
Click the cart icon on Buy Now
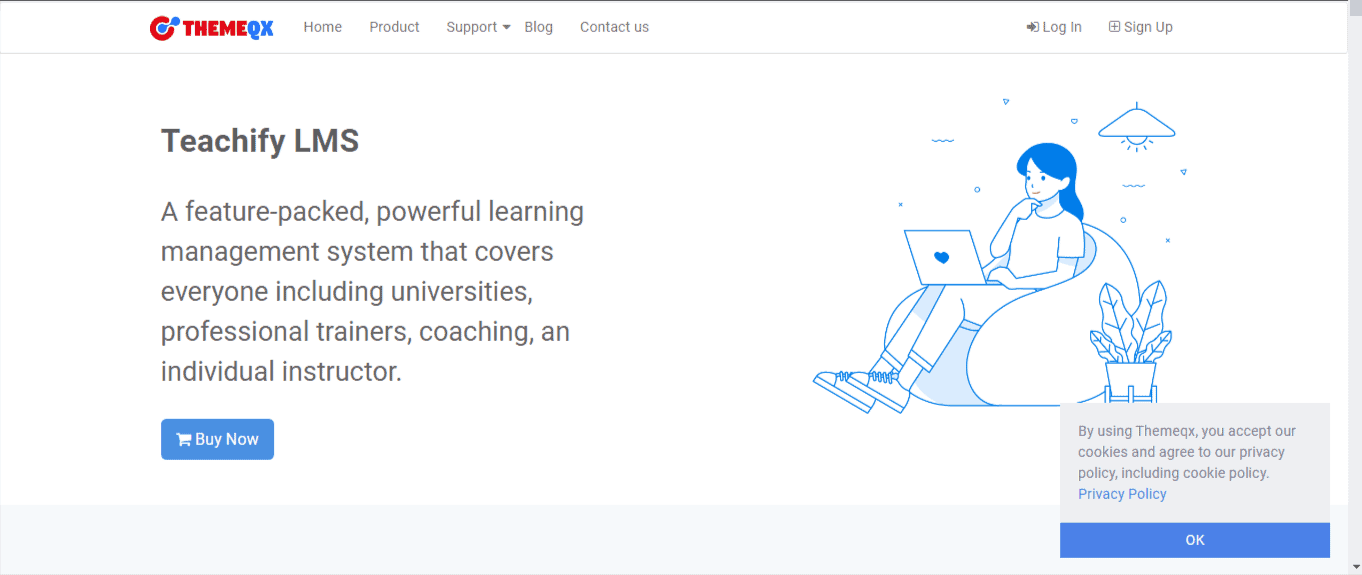[184, 439]
